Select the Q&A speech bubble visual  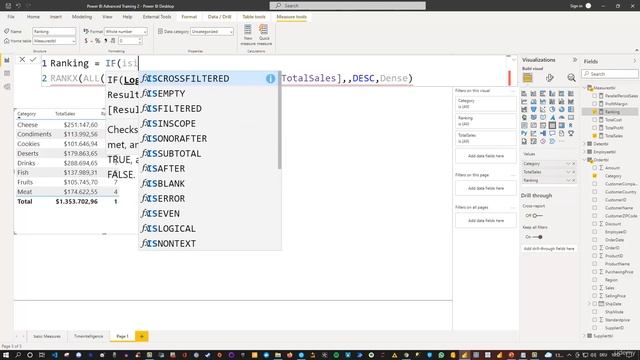tap(552, 133)
